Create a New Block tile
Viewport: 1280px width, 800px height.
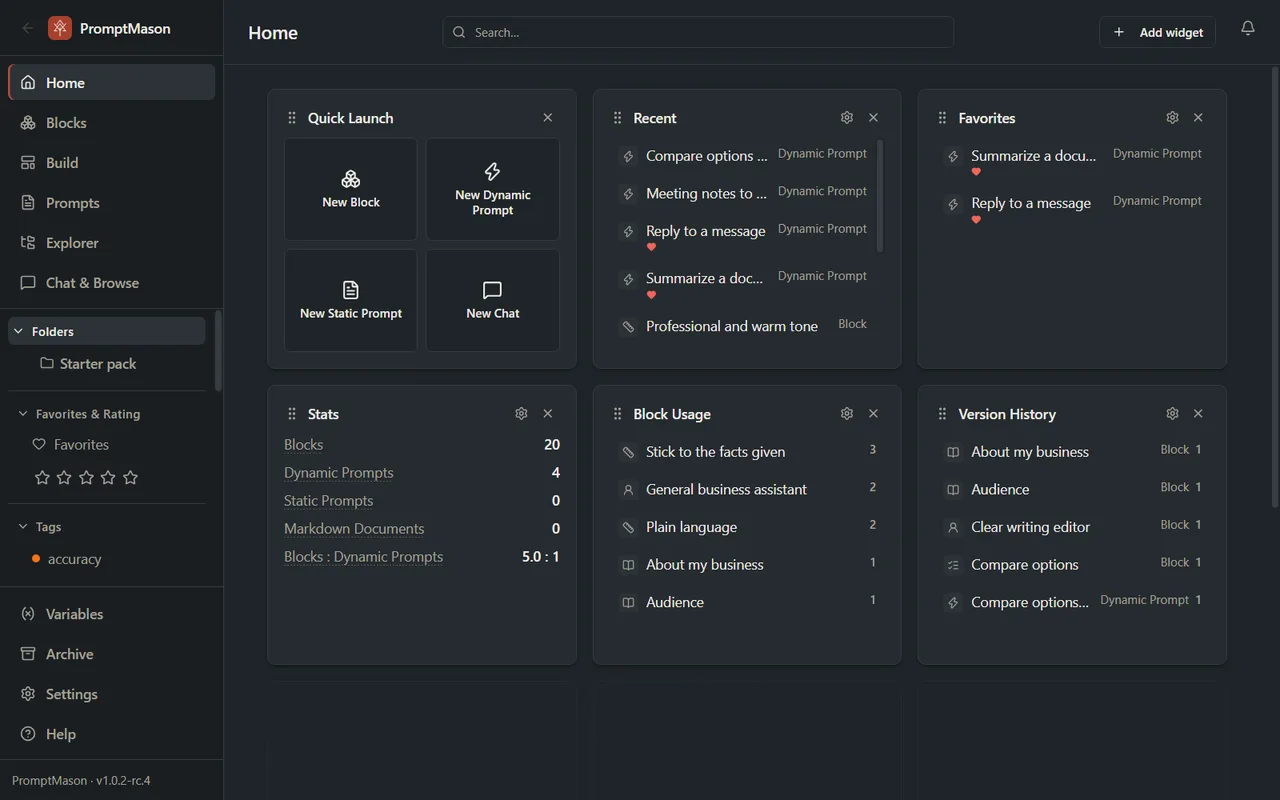(x=351, y=189)
